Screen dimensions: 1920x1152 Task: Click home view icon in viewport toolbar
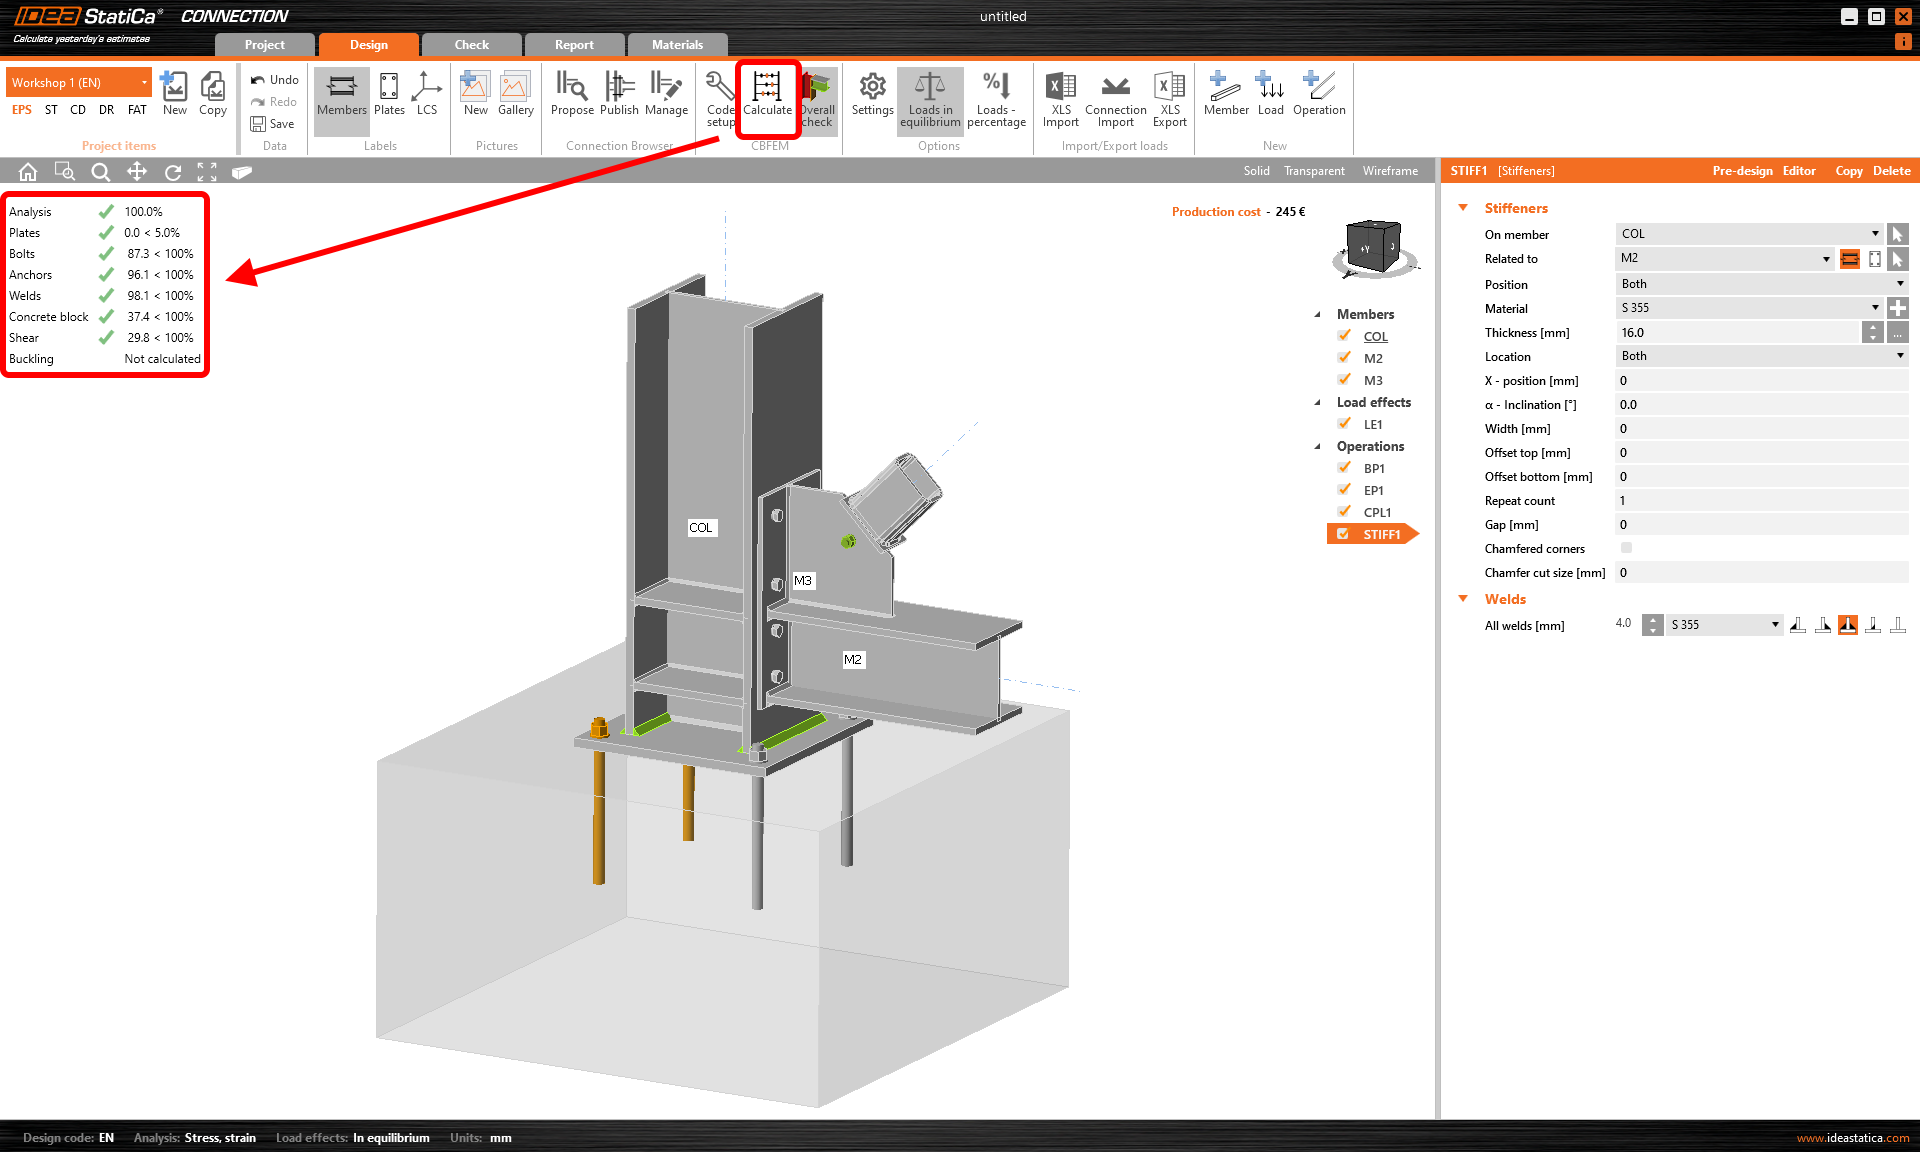tap(28, 171)
